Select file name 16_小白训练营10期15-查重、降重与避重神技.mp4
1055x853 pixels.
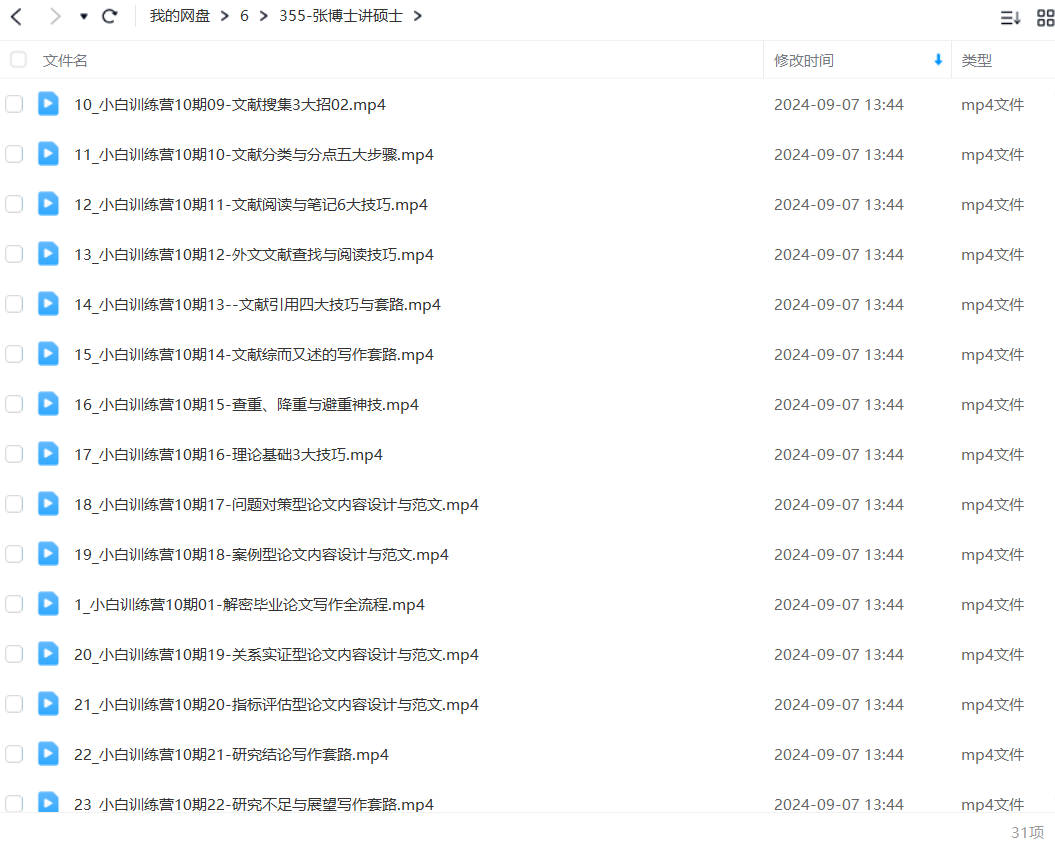tap(246, 405)
